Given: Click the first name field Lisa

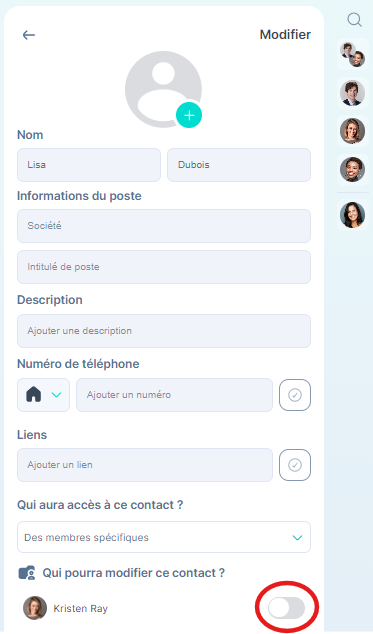Looking at the screenshot, I should click(89, 165).
